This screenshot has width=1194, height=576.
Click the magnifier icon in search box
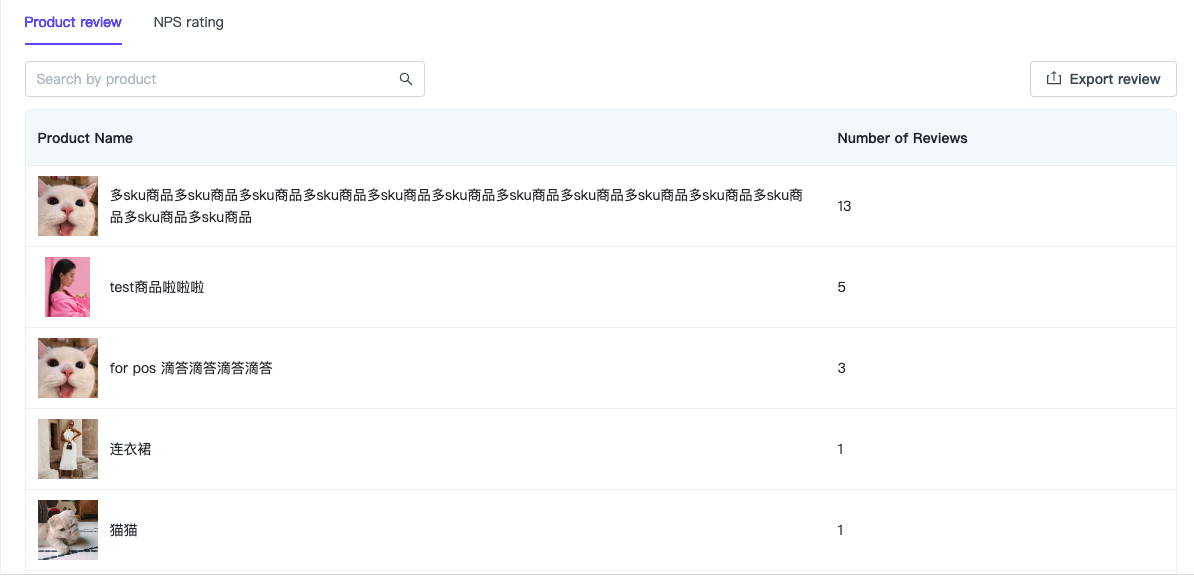pos(406,79)
